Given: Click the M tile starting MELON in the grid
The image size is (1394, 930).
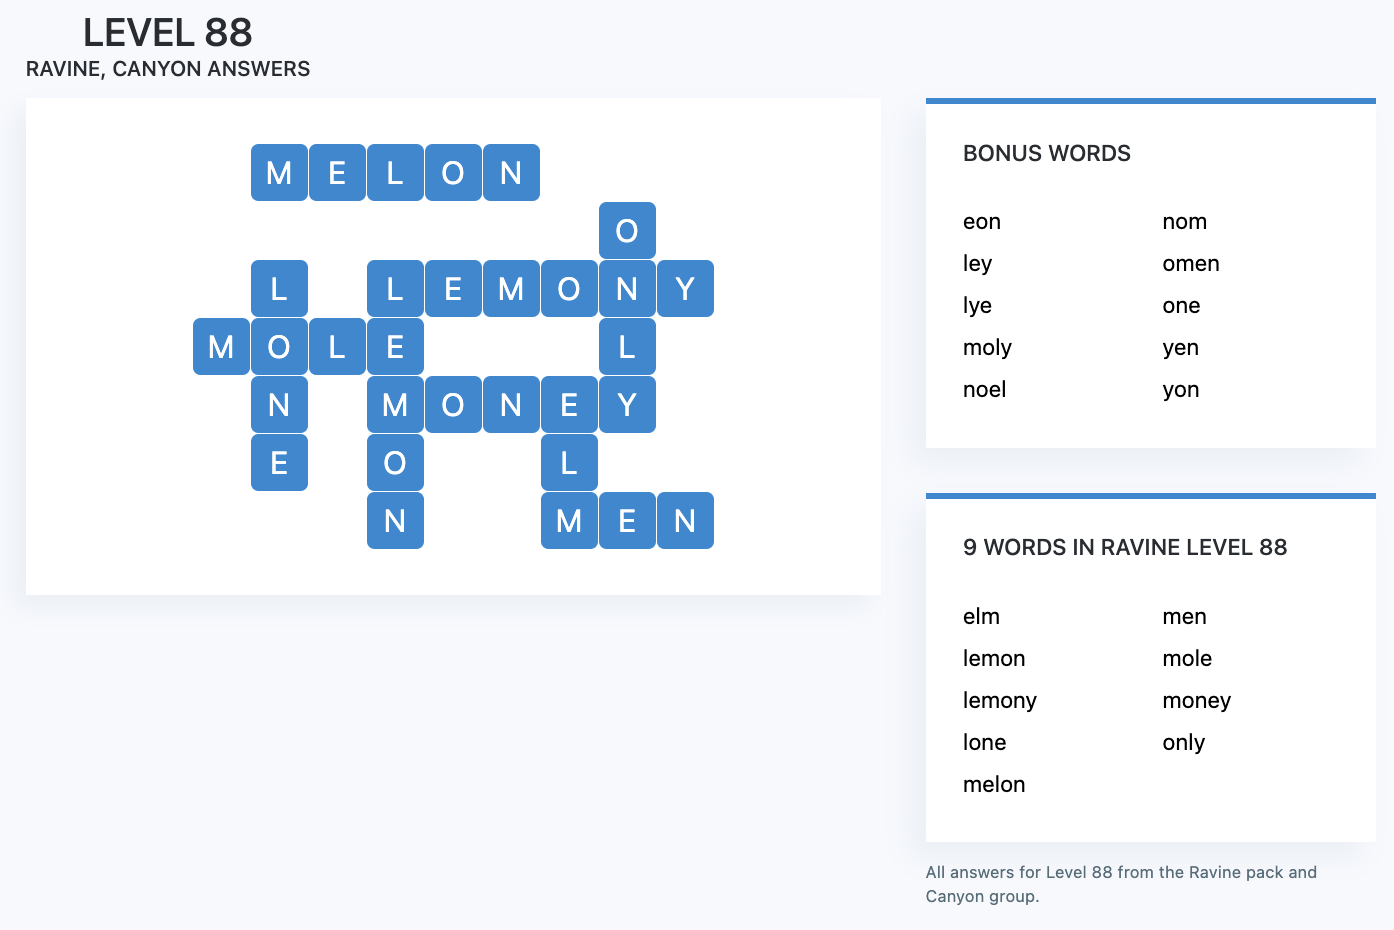Looking at the screenshot, I should [x=279, y=173].
